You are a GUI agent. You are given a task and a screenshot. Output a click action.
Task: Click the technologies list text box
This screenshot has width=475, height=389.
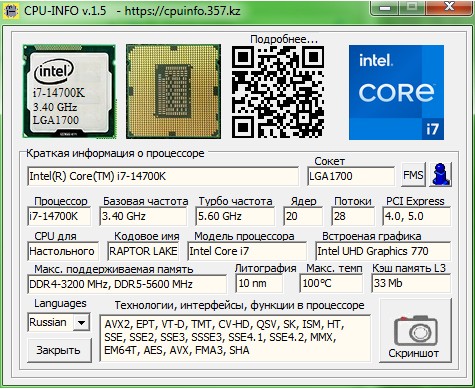click(235, 338)
